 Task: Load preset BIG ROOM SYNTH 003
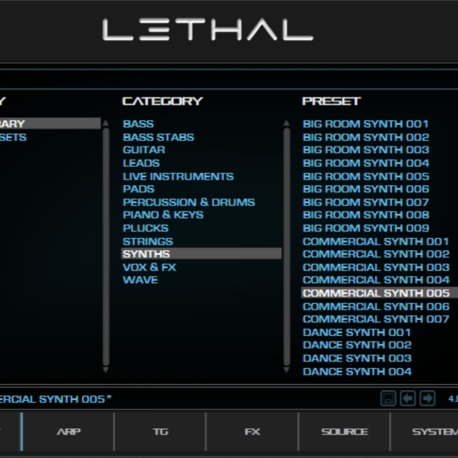click(x=366, y=150)
